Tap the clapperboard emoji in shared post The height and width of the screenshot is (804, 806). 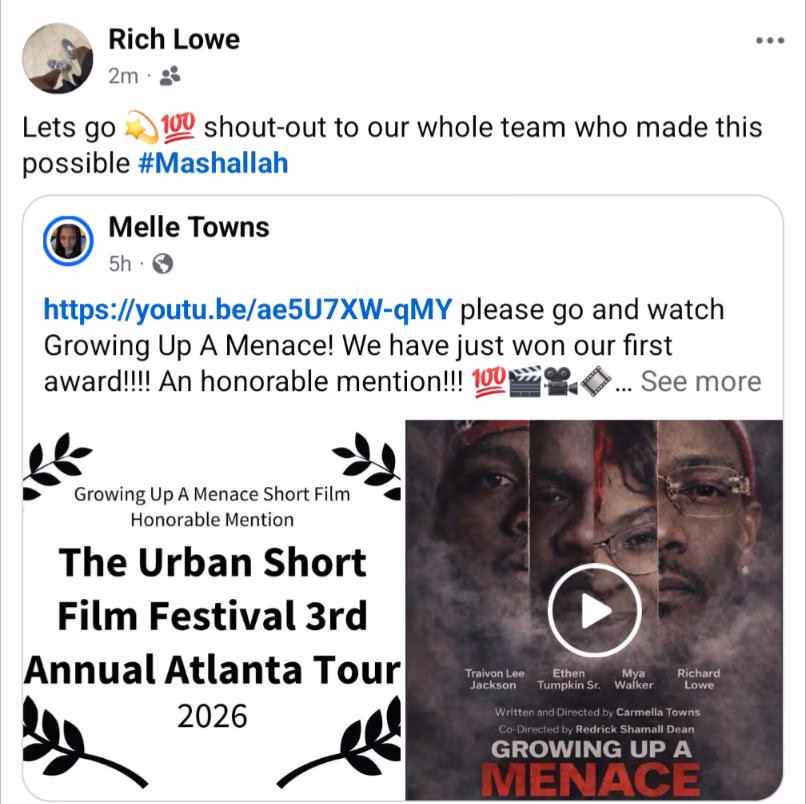point(524,381)
